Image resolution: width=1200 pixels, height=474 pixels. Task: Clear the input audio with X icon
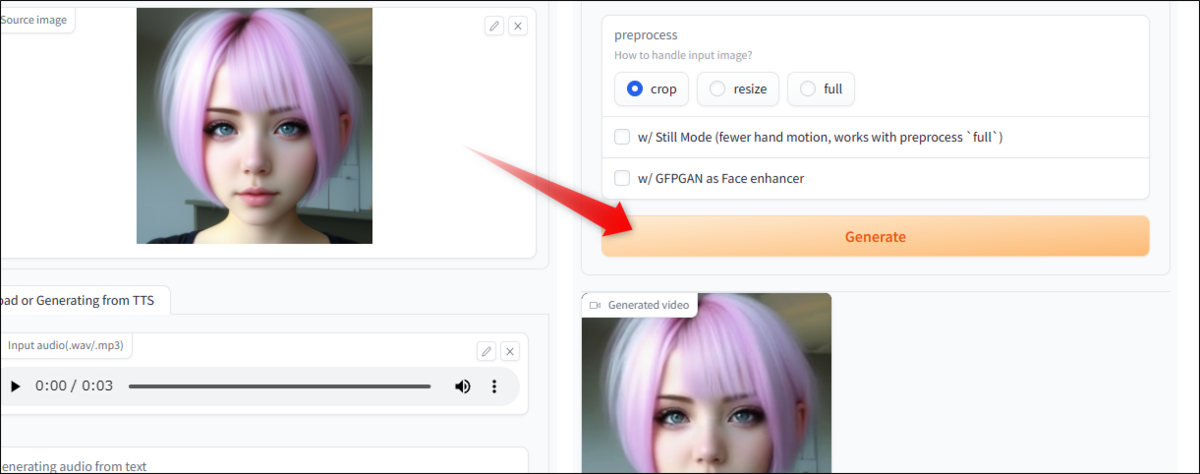coord(510,351)
